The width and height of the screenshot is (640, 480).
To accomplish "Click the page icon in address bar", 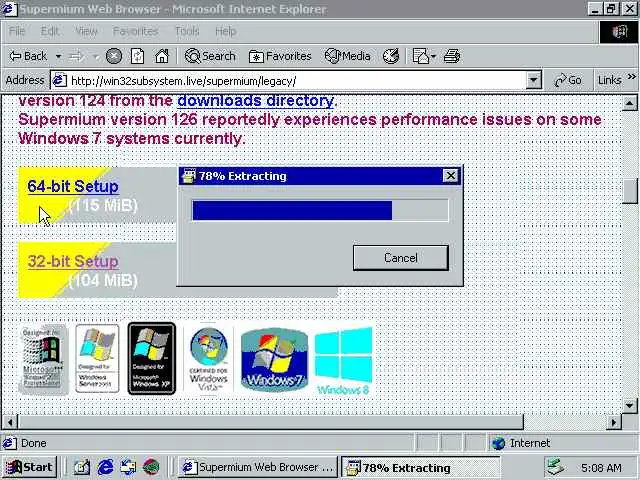I will tap(59, 80).
